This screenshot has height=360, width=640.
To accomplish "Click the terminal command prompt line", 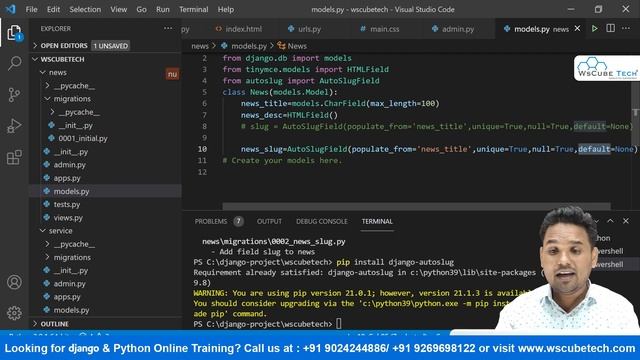I will (x=267, y=324).
